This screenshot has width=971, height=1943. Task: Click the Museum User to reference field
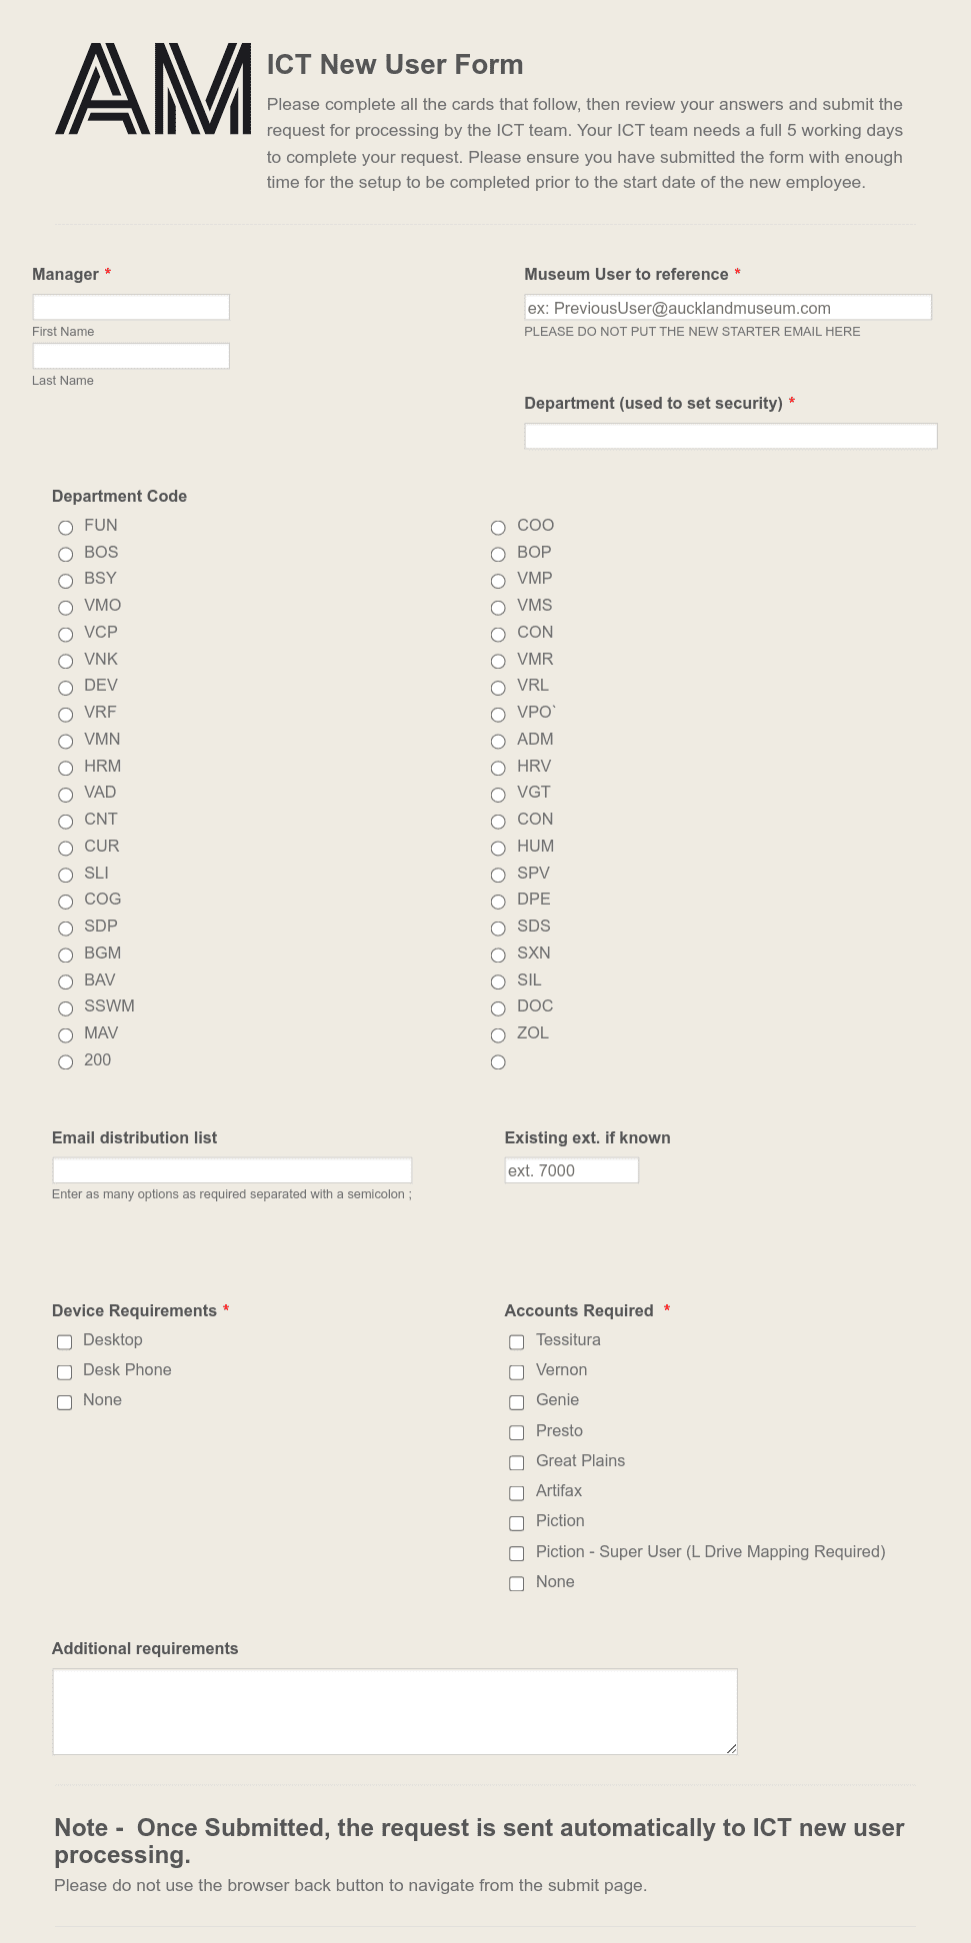[728, 307]
